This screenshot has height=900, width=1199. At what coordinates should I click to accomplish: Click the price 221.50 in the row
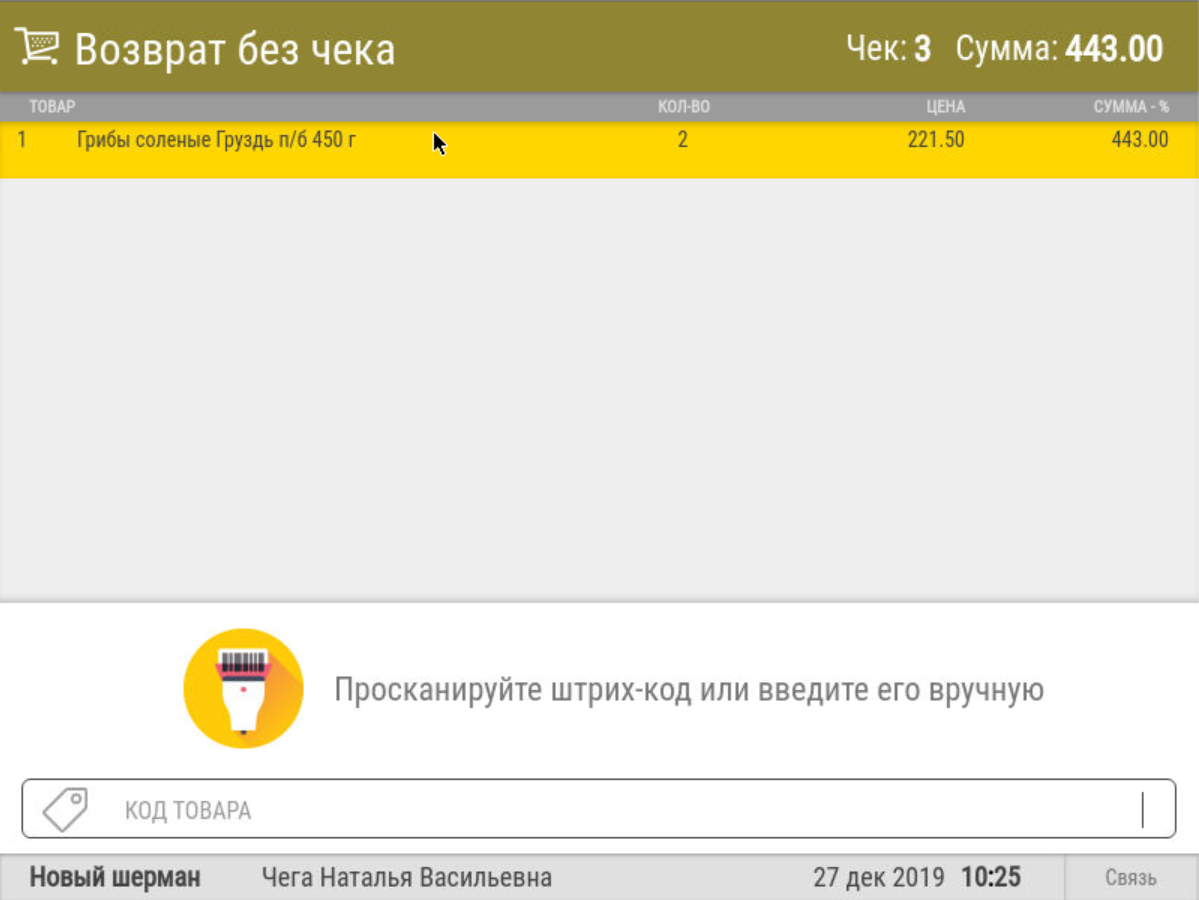coord(935,140)
